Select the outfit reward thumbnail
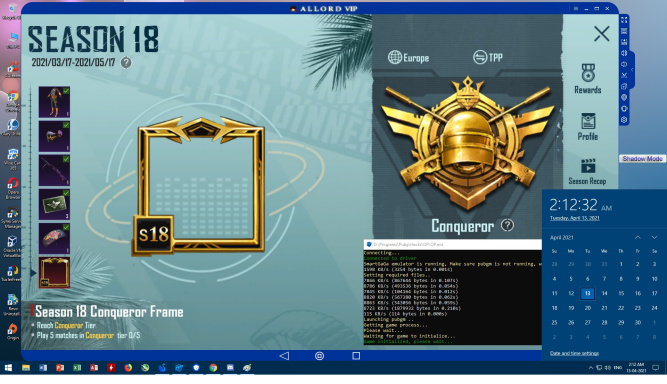Viewport: 667px width, 384px height. pos(54,102)
